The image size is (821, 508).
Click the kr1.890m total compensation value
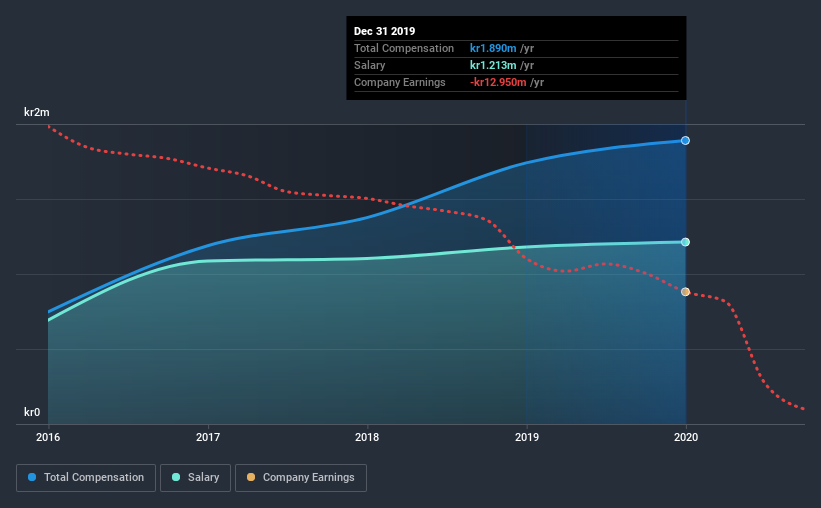493,48
